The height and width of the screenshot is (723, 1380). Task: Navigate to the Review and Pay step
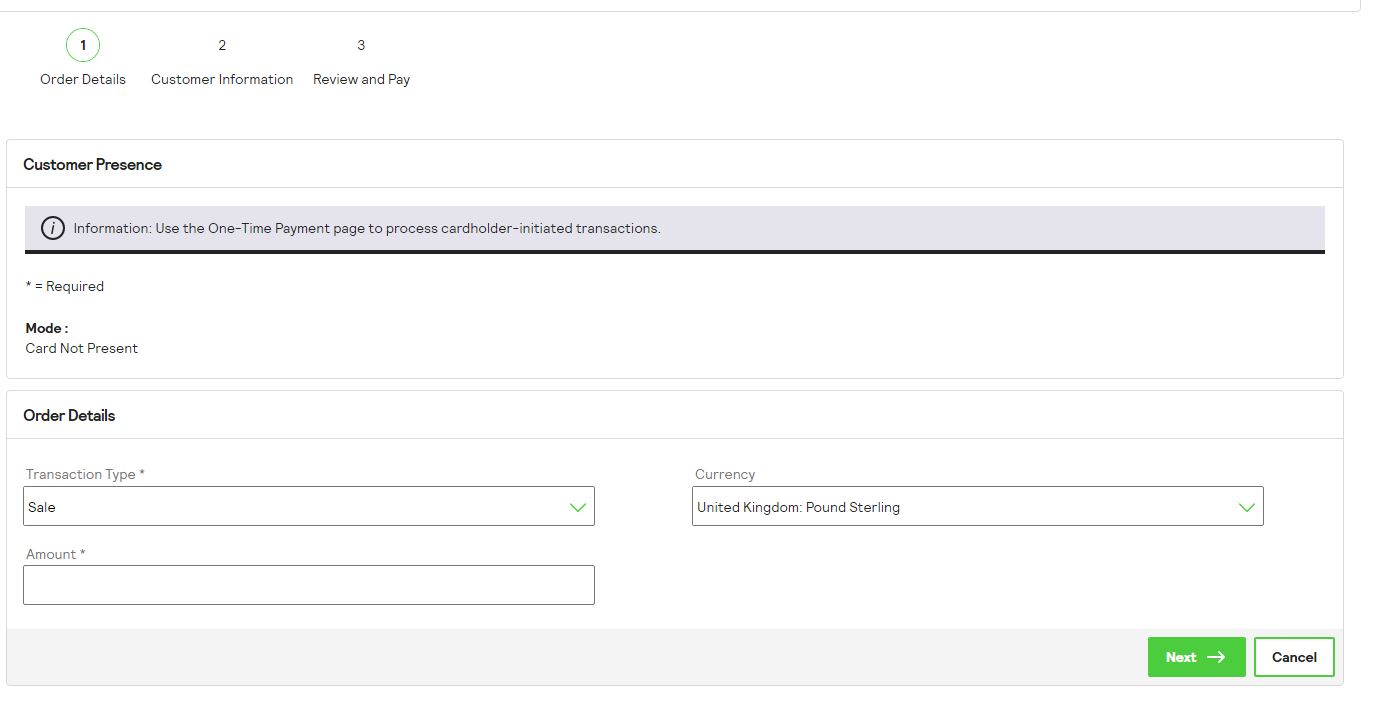tap(361, 79)
